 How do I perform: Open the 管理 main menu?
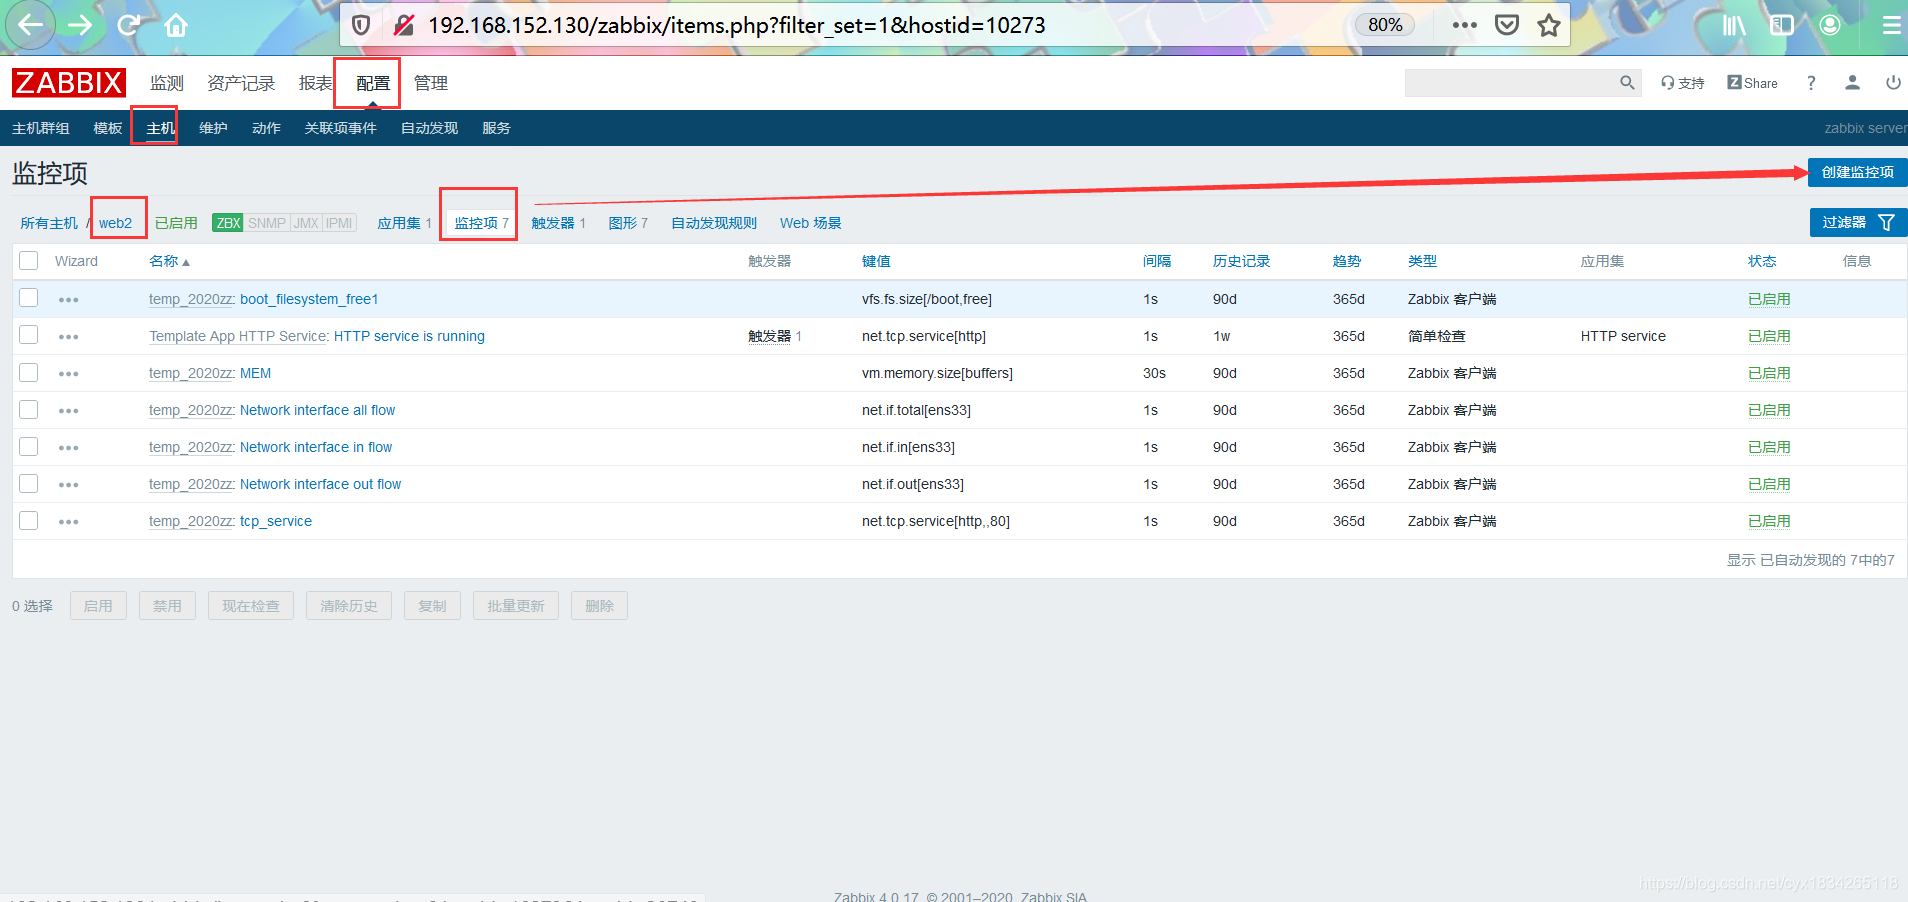point(431,83)
